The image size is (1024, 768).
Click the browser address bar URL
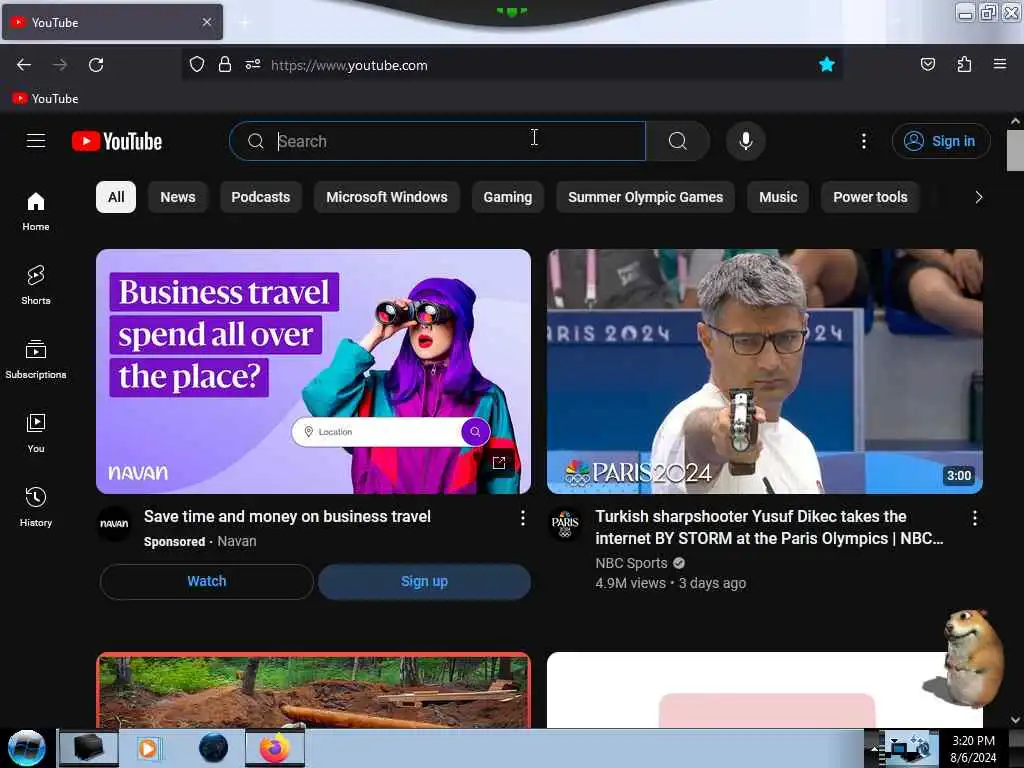pos(349,65)
